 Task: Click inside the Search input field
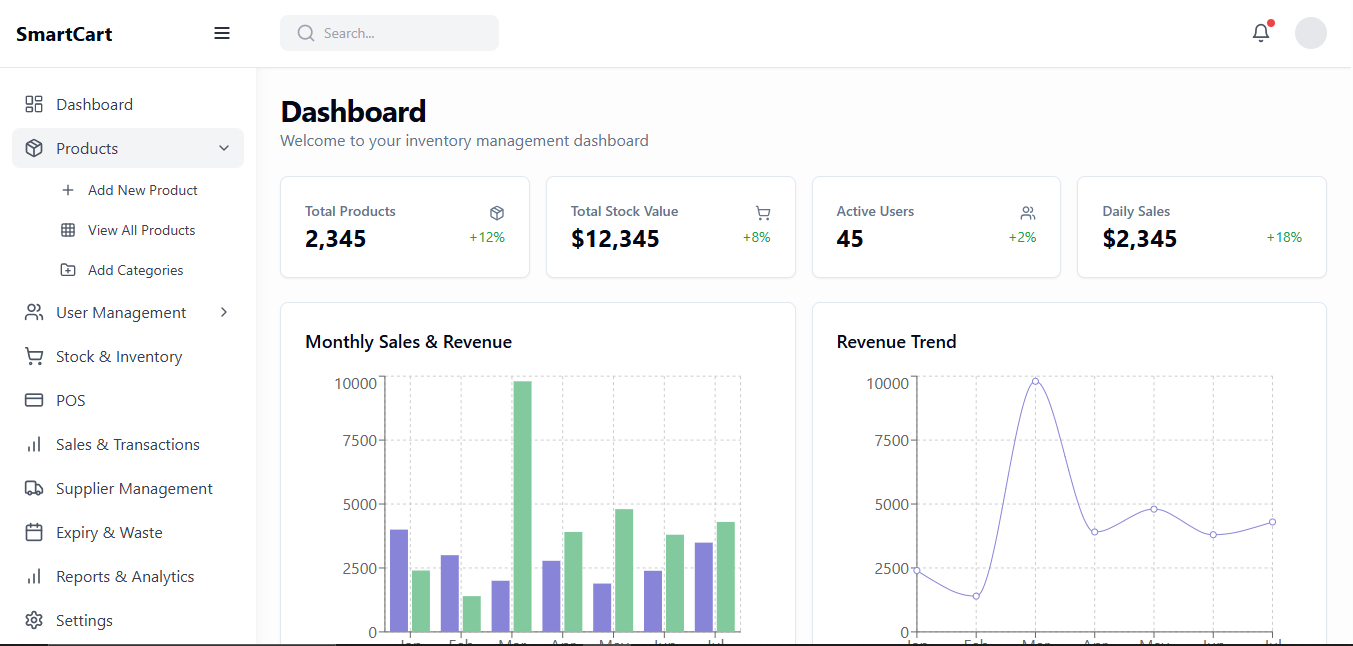400,33
